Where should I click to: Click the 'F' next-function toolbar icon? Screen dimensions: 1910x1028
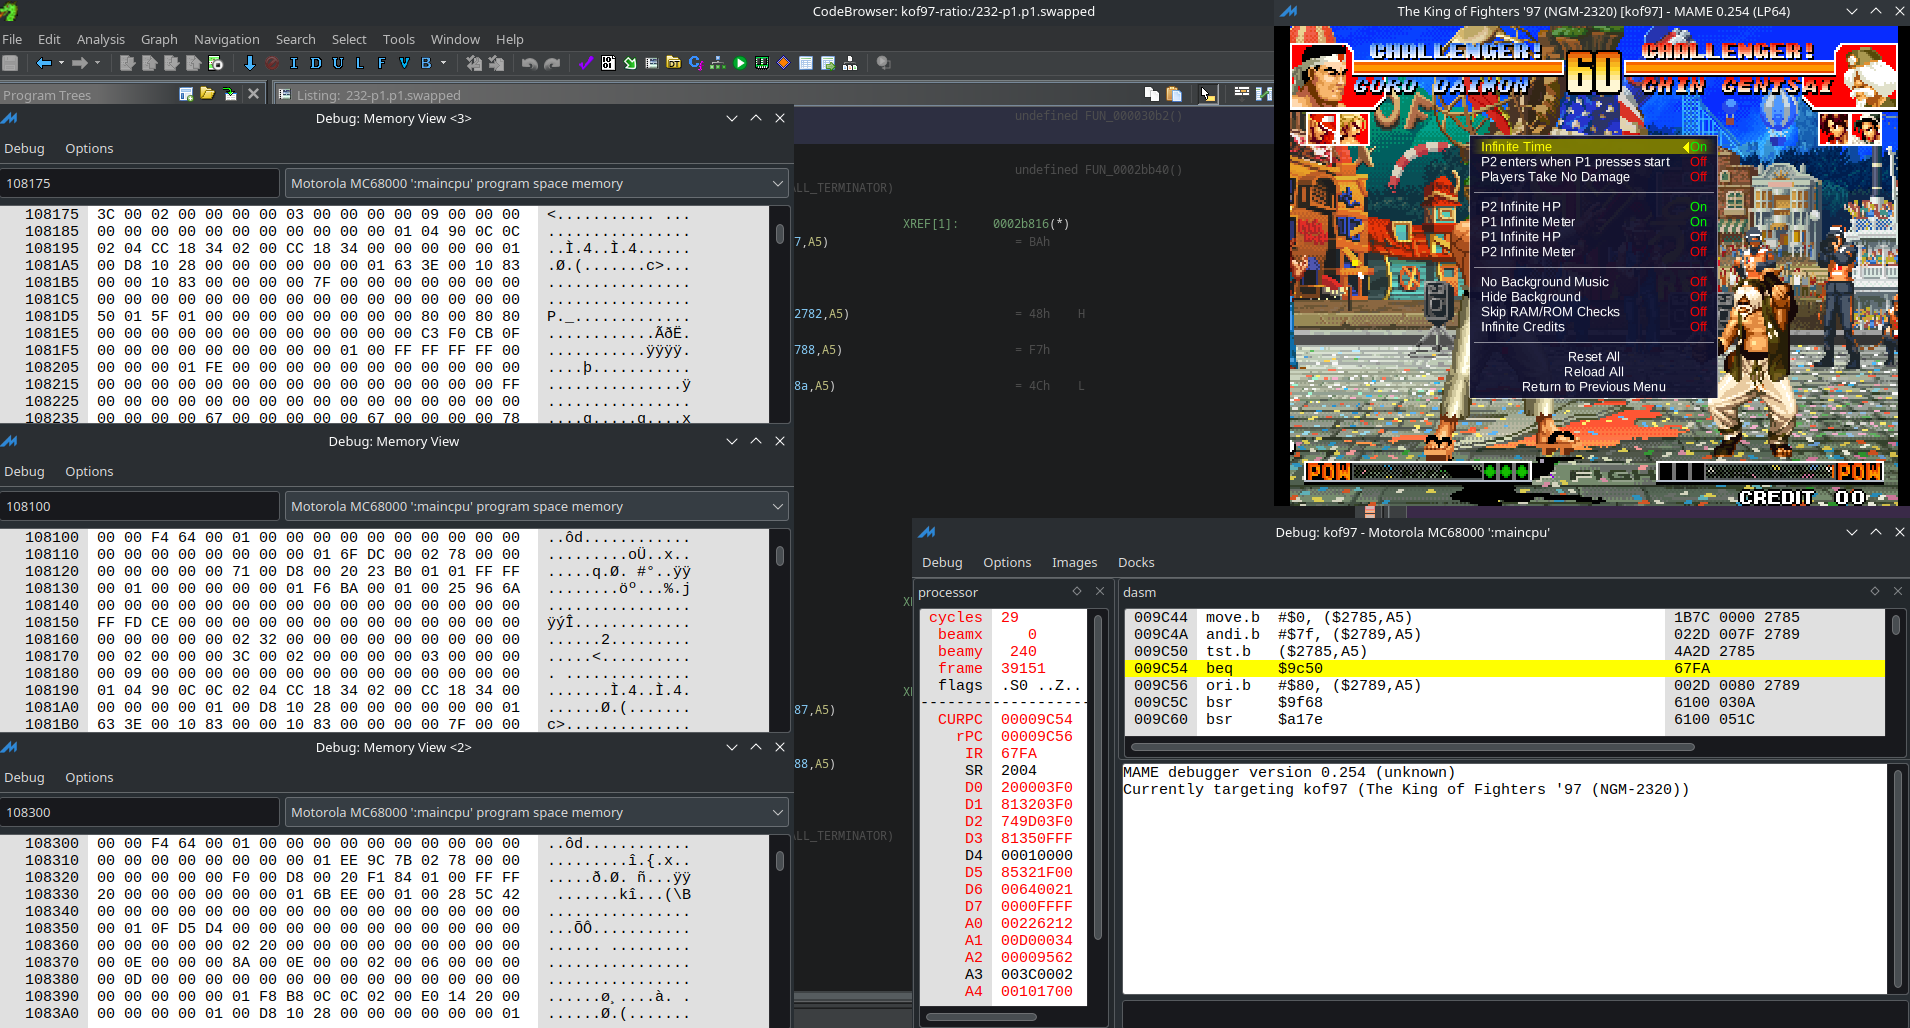382,63
